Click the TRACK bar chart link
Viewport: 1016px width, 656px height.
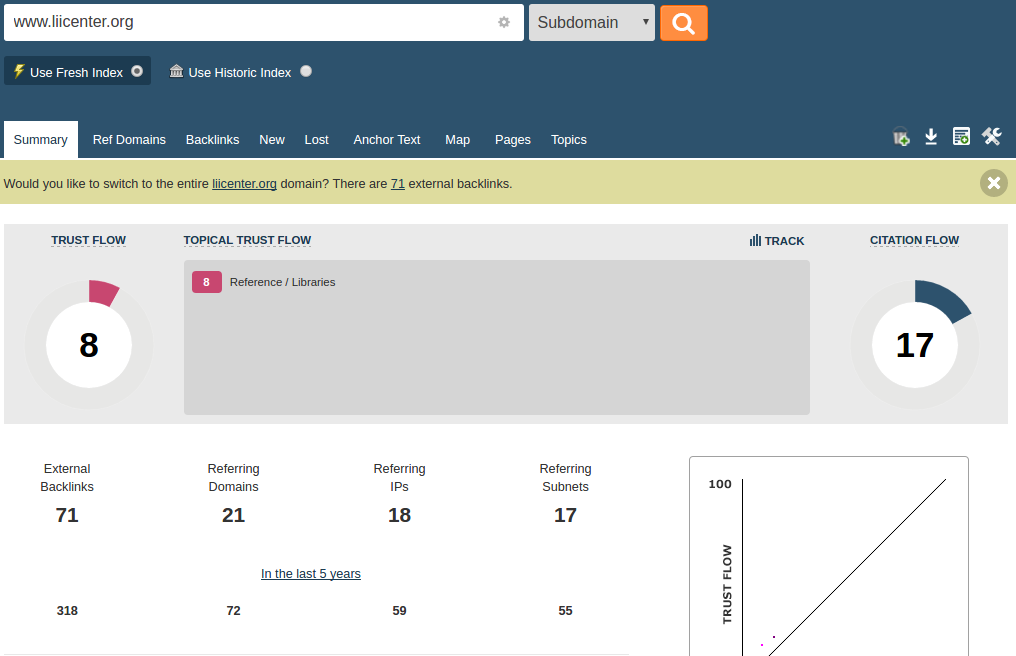tap(776, 240)
